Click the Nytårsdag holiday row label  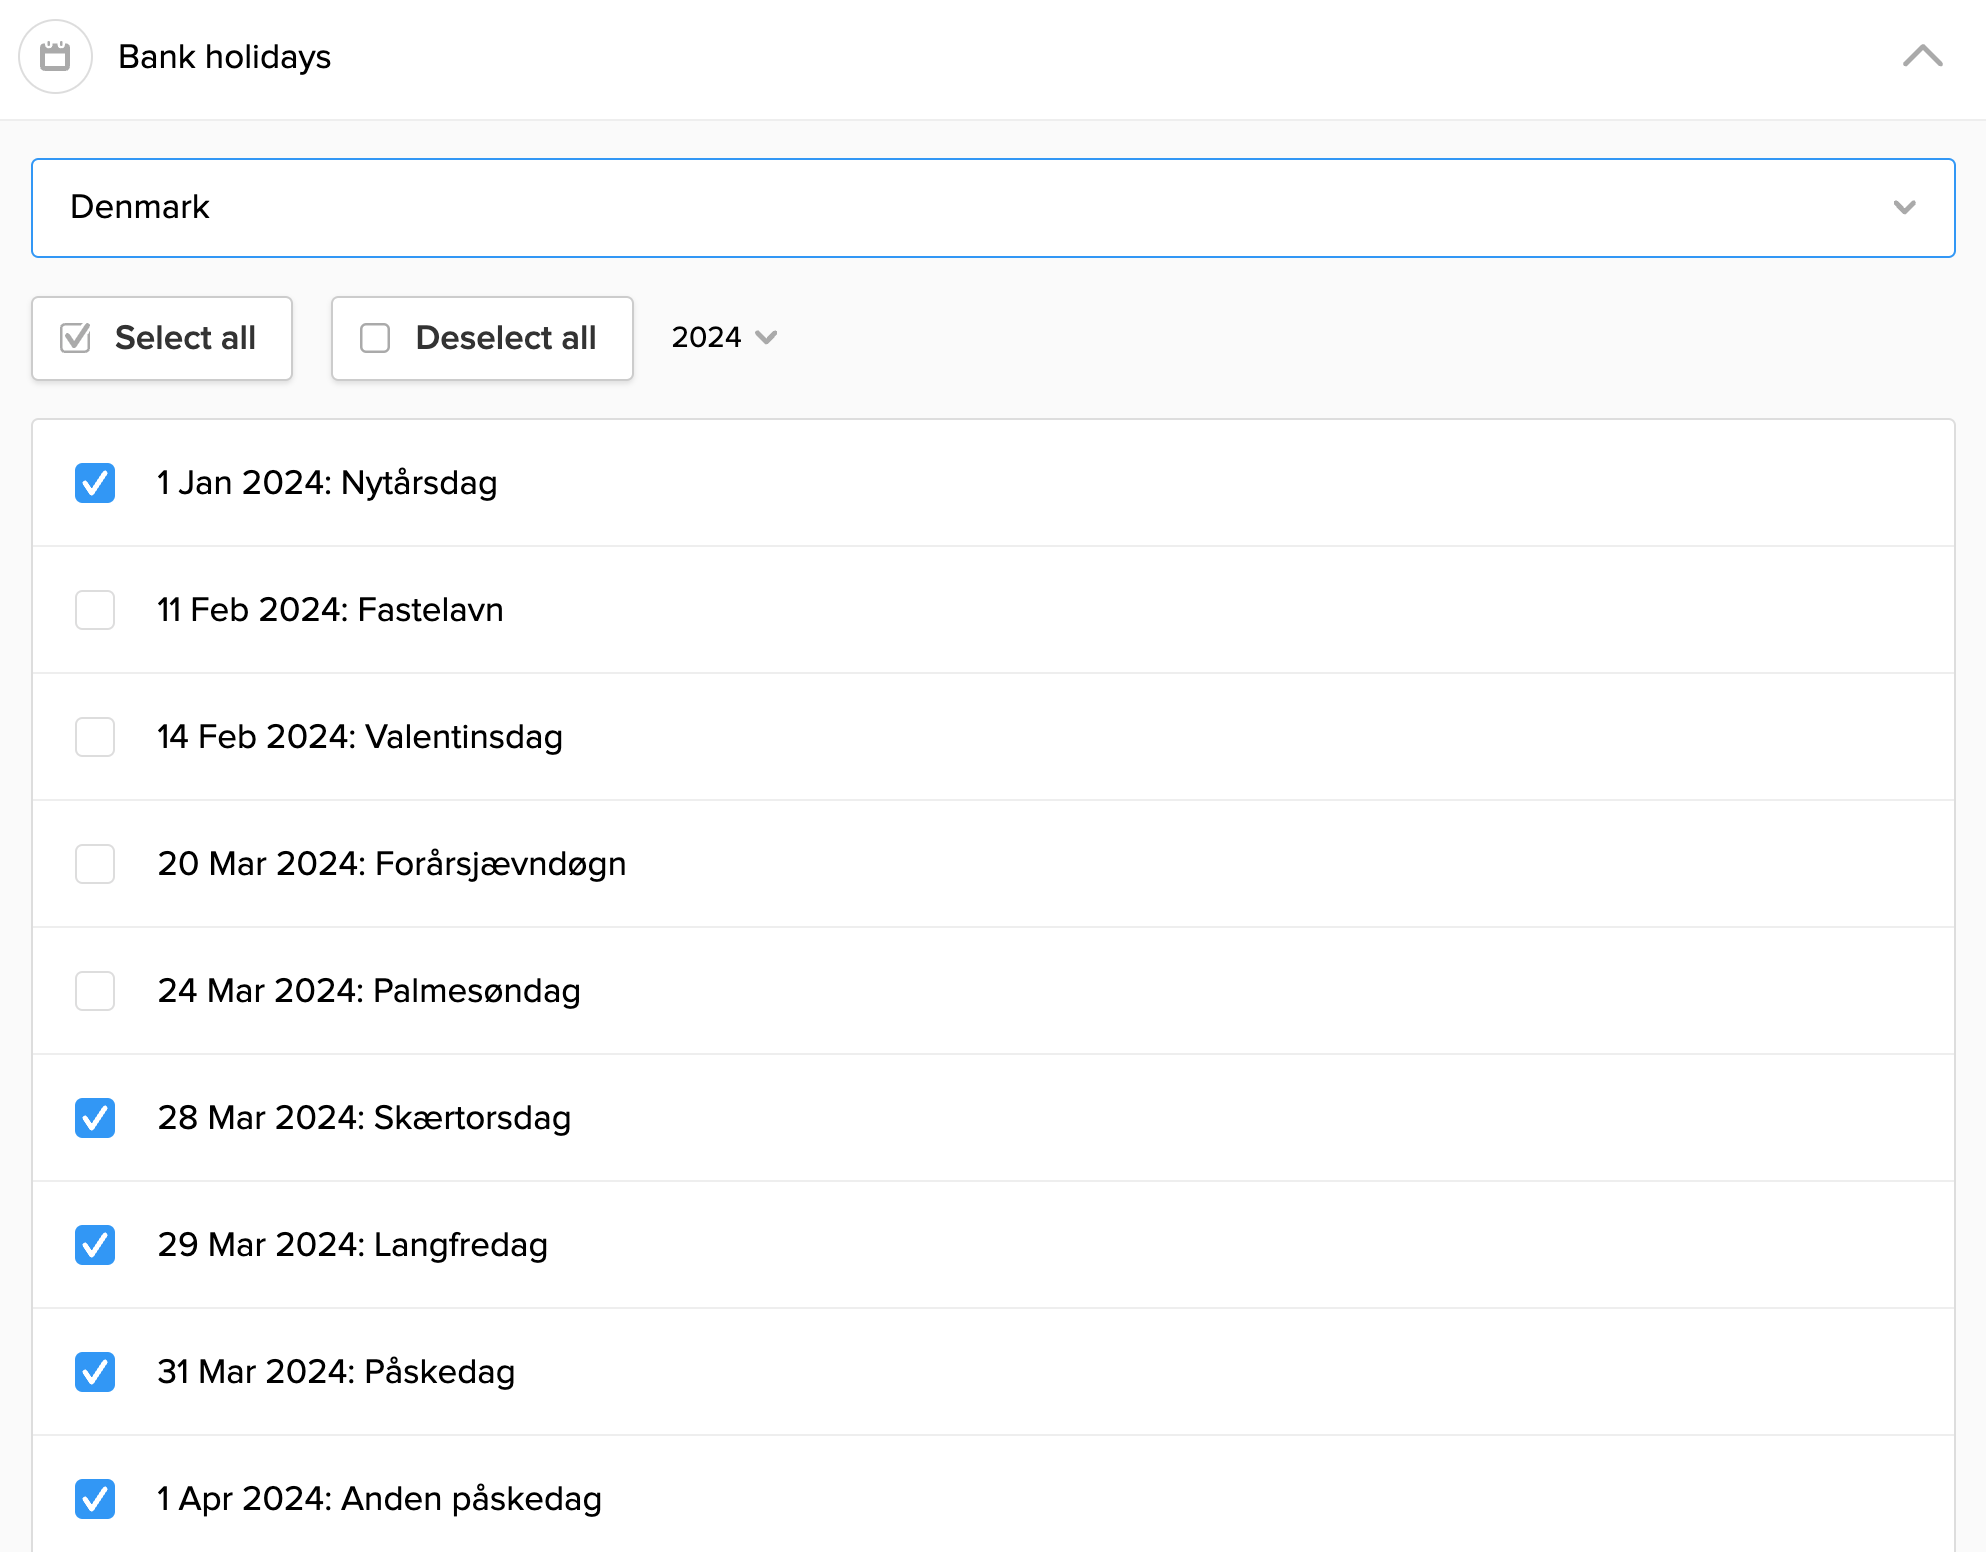click(326, 483)
